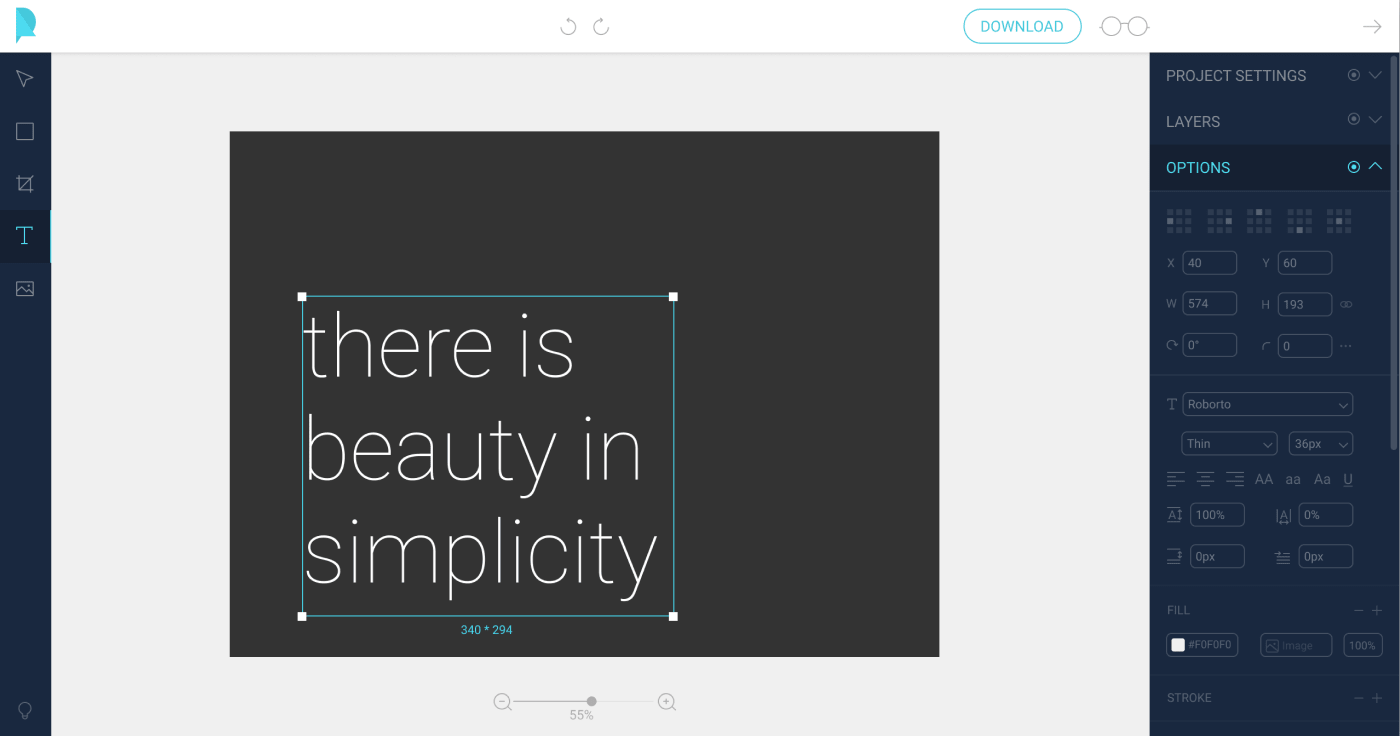The width and height of the screenshot is (1400, 736).
Task: Select the OPTIONS section header
Action: (x=1198, y=168)
